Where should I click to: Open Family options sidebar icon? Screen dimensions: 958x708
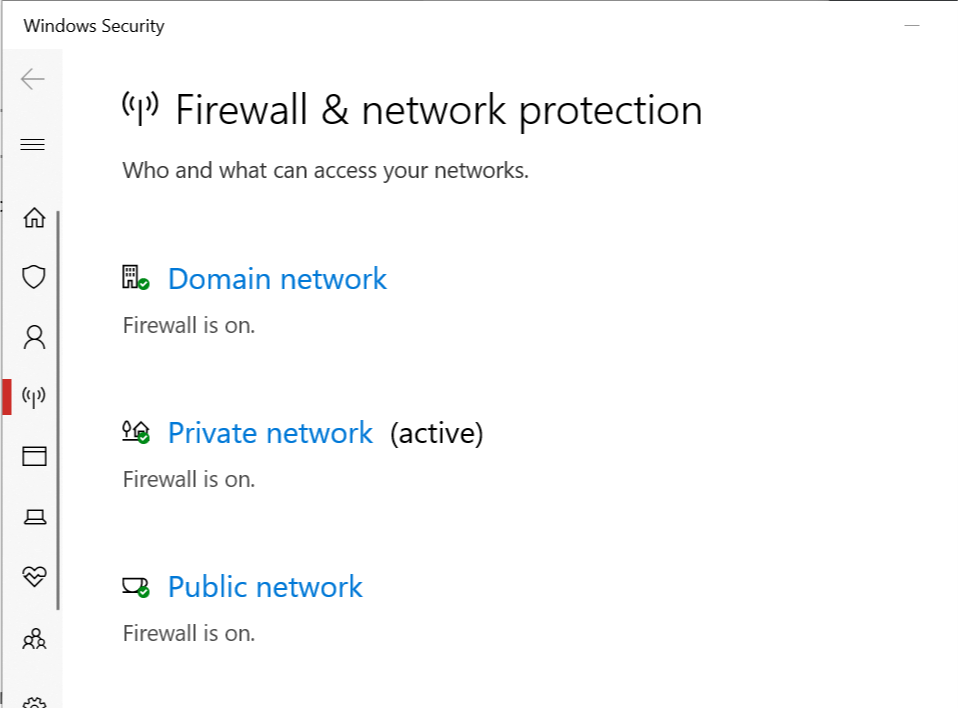pyautogui.click(x=34, y=637)
